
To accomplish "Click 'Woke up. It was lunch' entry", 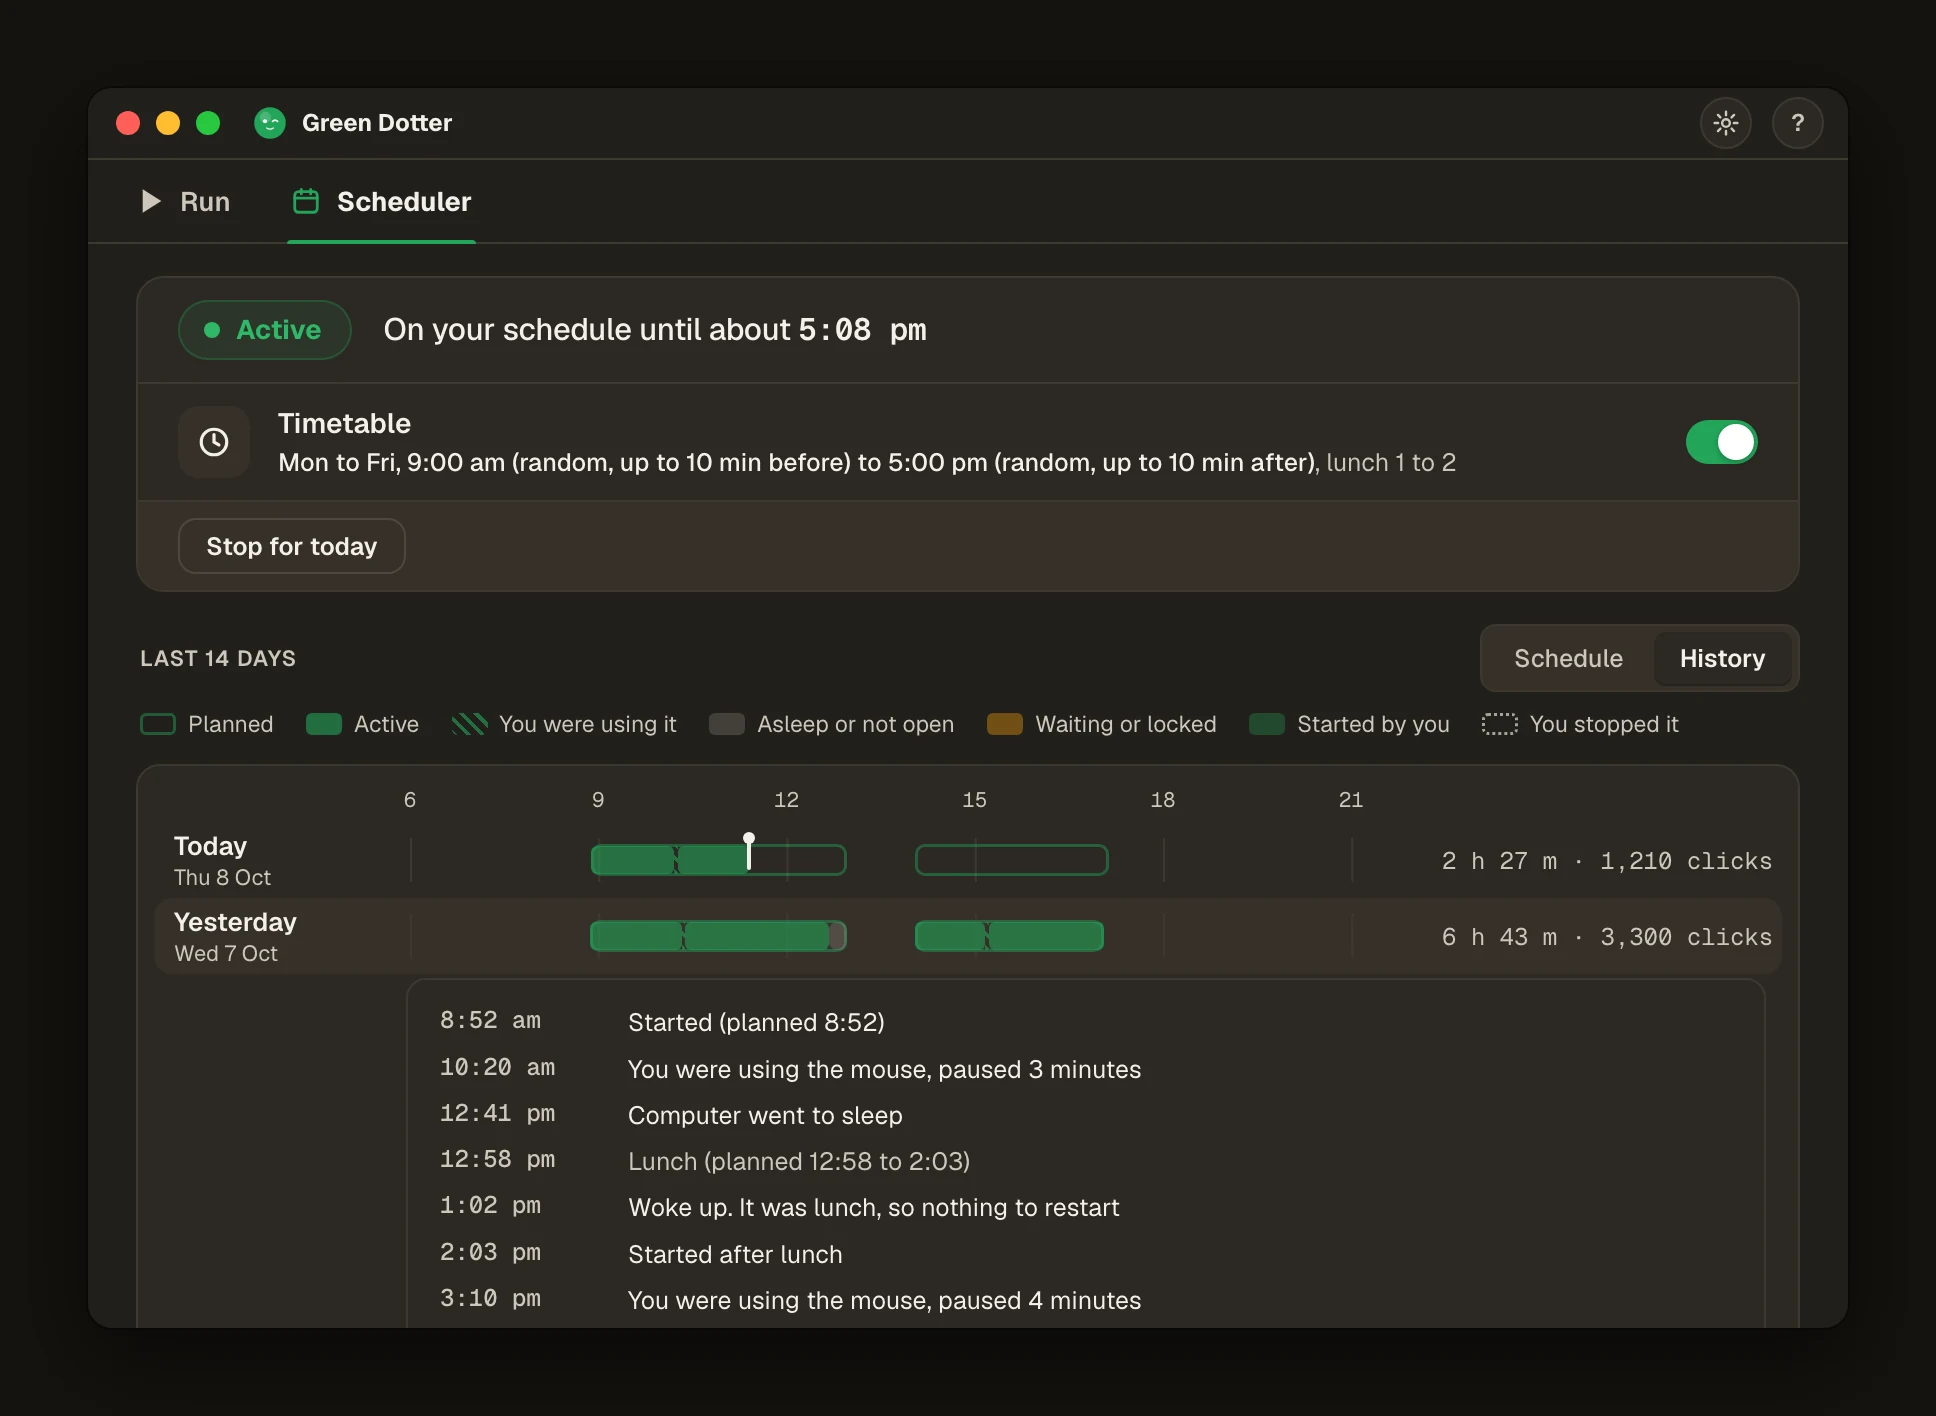I will click(873, 1207).
